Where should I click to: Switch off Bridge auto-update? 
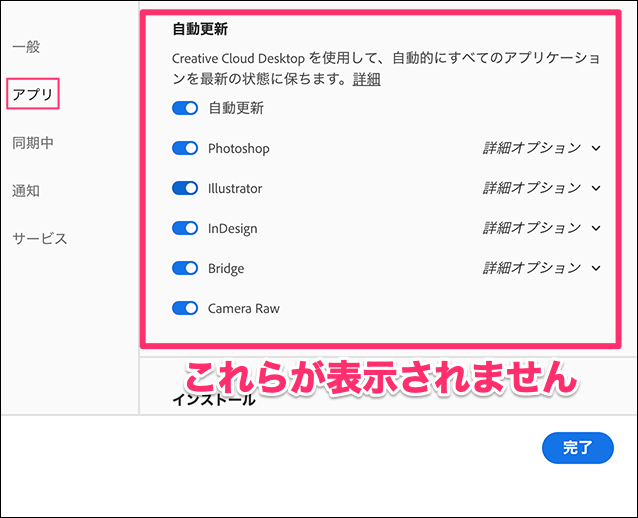tap(185, 268)
